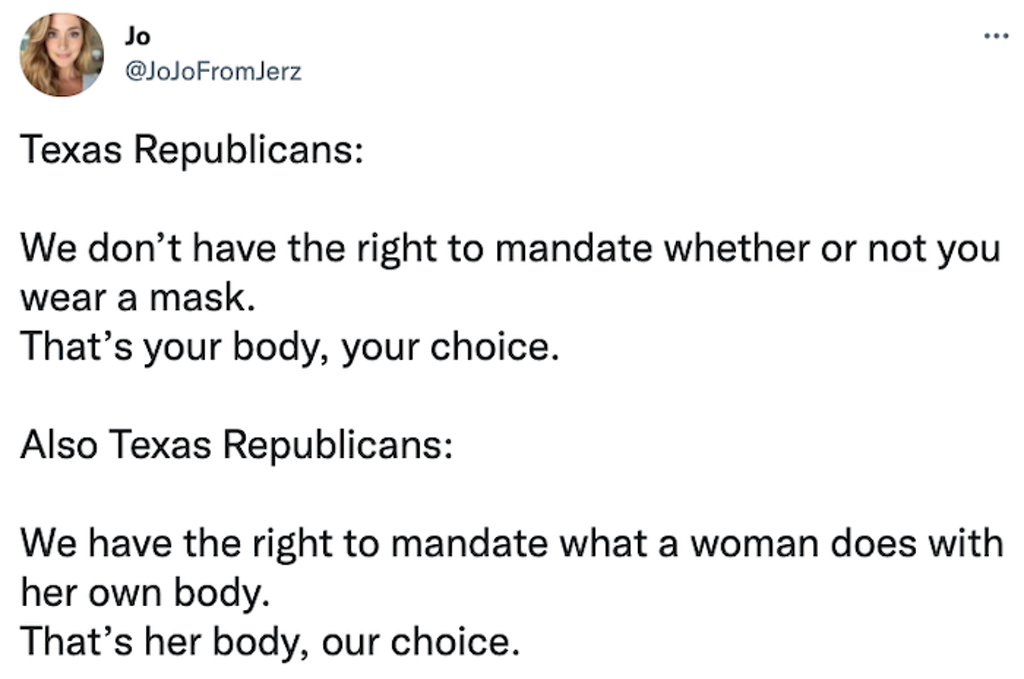Click the text "wear a mask."
The height and width of the screenshot is (679, 1024).
coord(138,298)
